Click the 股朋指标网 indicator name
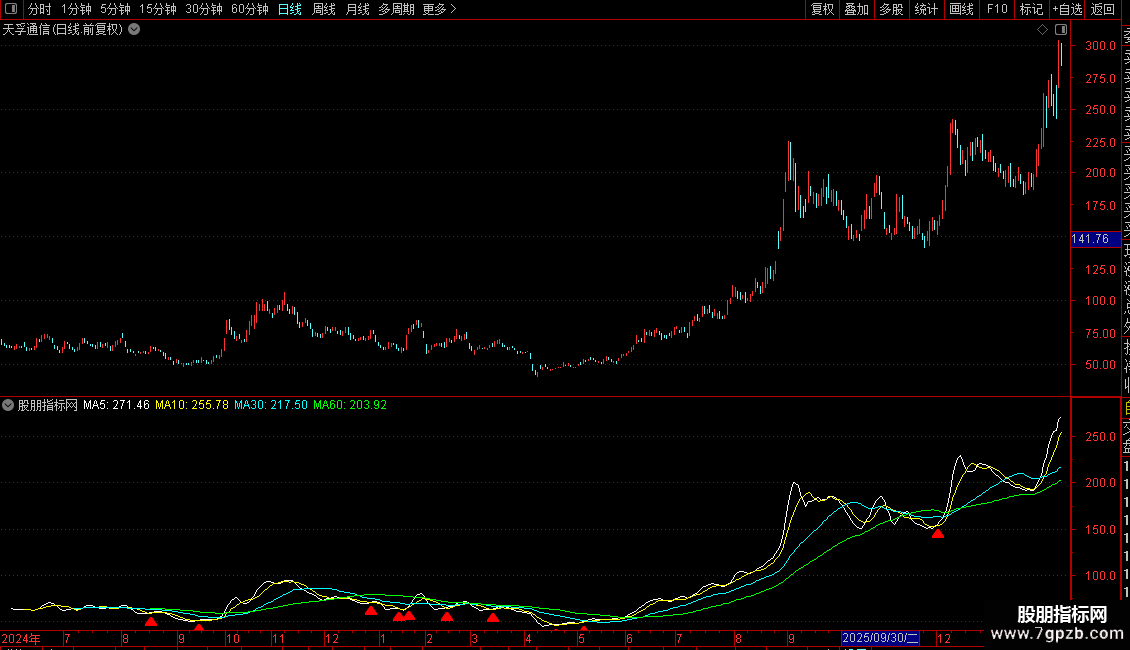Screen dimensions: 1130x650 click(48, 405)
